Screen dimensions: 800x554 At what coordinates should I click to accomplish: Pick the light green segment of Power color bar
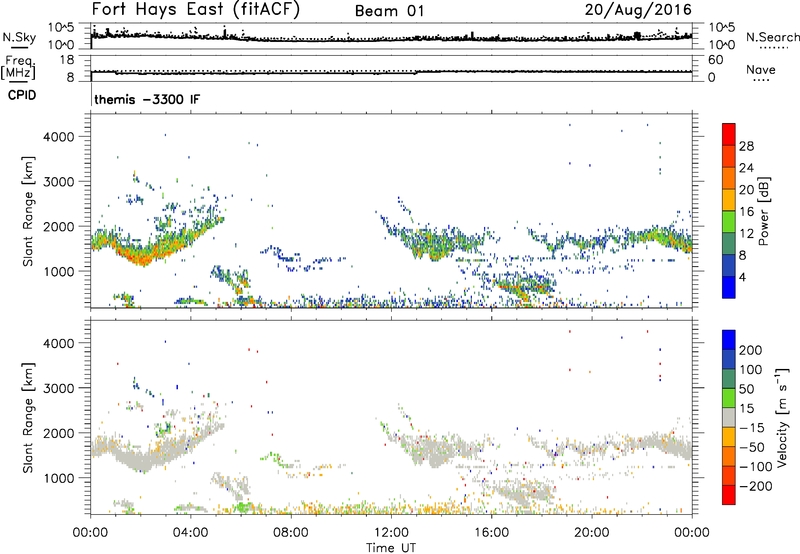[729, 221]
